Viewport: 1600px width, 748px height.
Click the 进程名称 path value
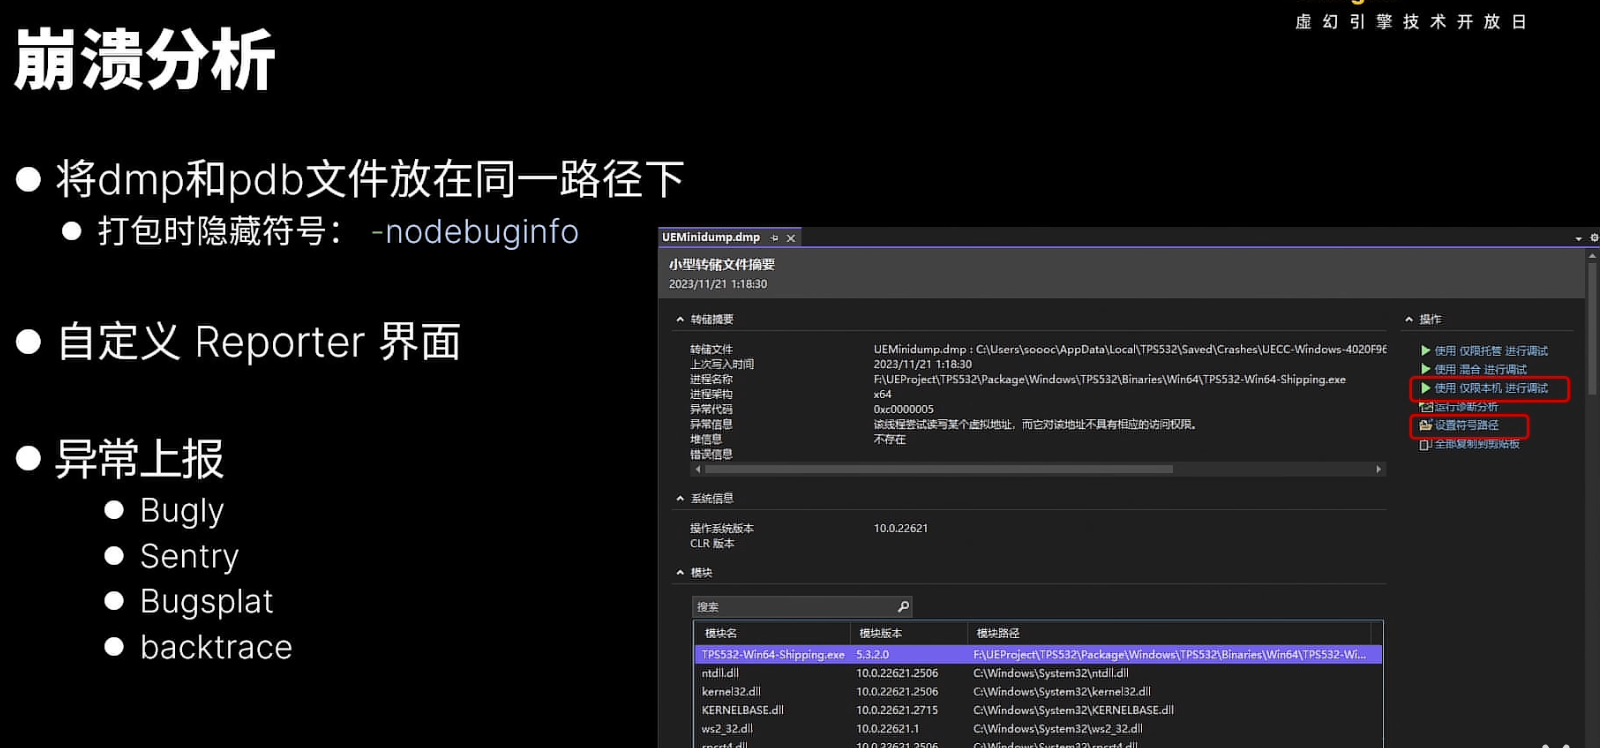1109,379
